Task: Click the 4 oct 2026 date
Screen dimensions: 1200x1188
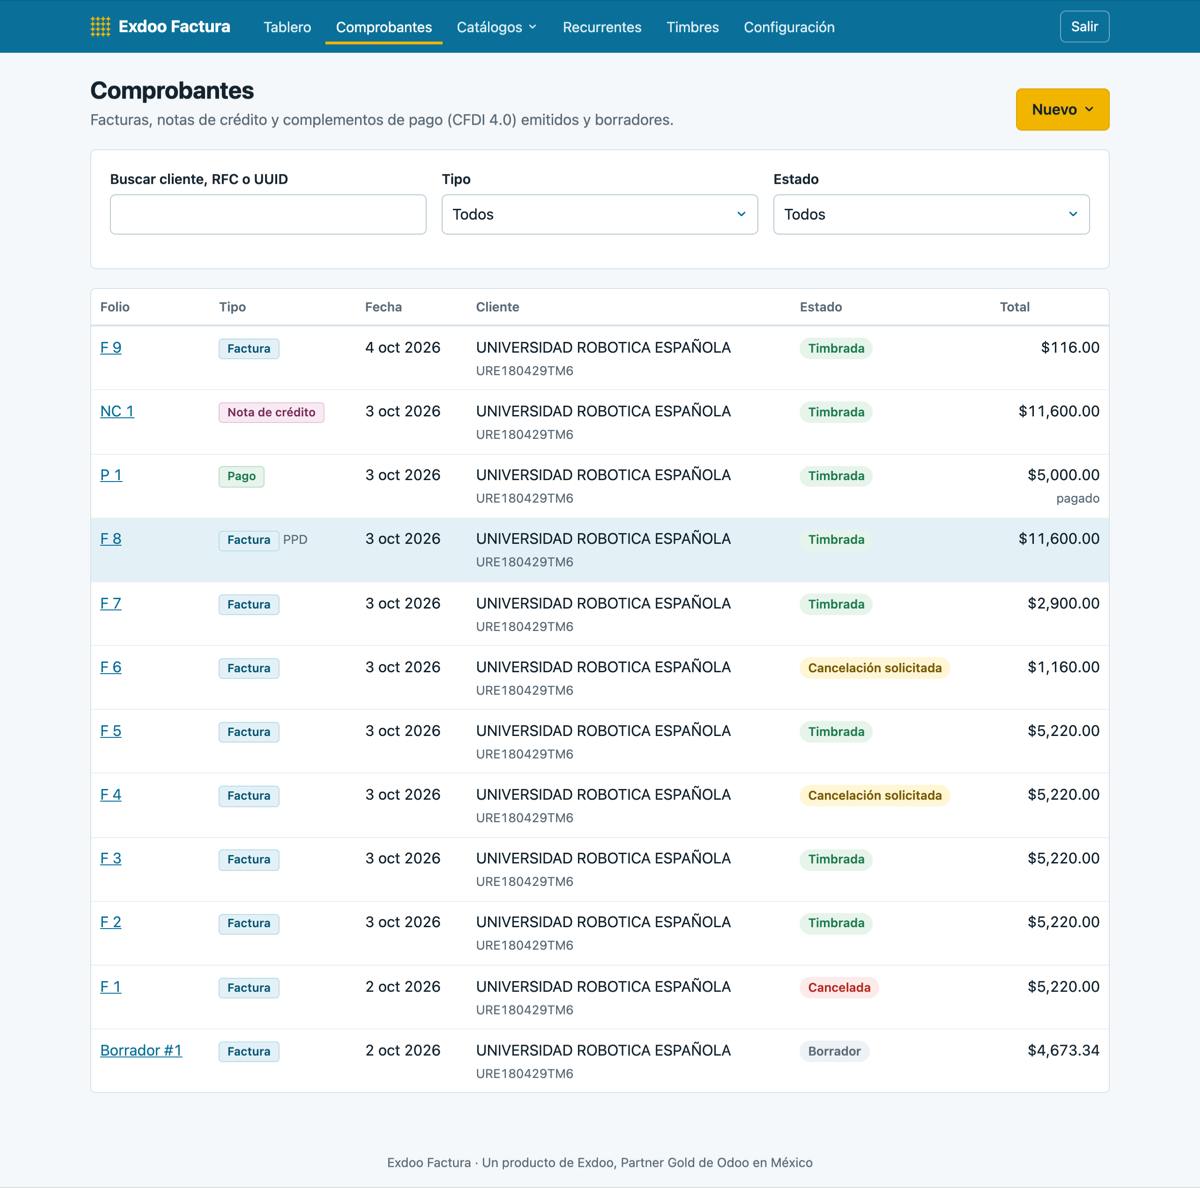Action: 403,348
